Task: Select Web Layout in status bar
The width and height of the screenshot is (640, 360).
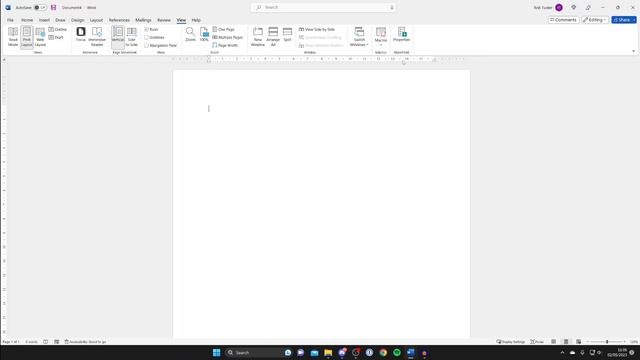Action: click(578, 342)
